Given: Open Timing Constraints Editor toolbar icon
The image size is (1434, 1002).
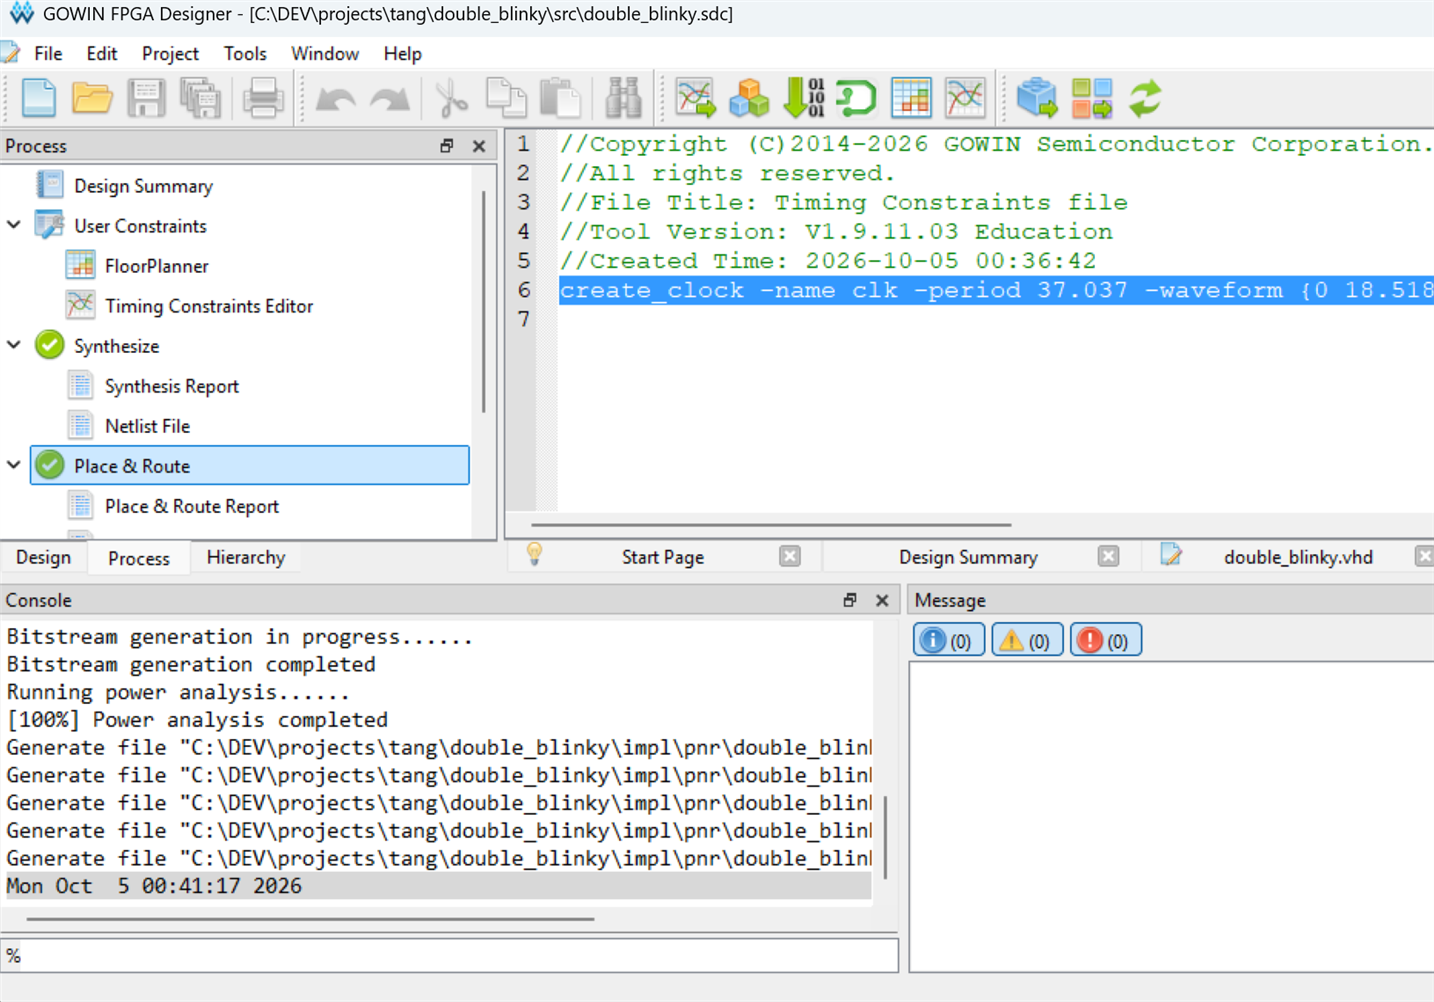Looking at the screenshot, I should 965,98.
